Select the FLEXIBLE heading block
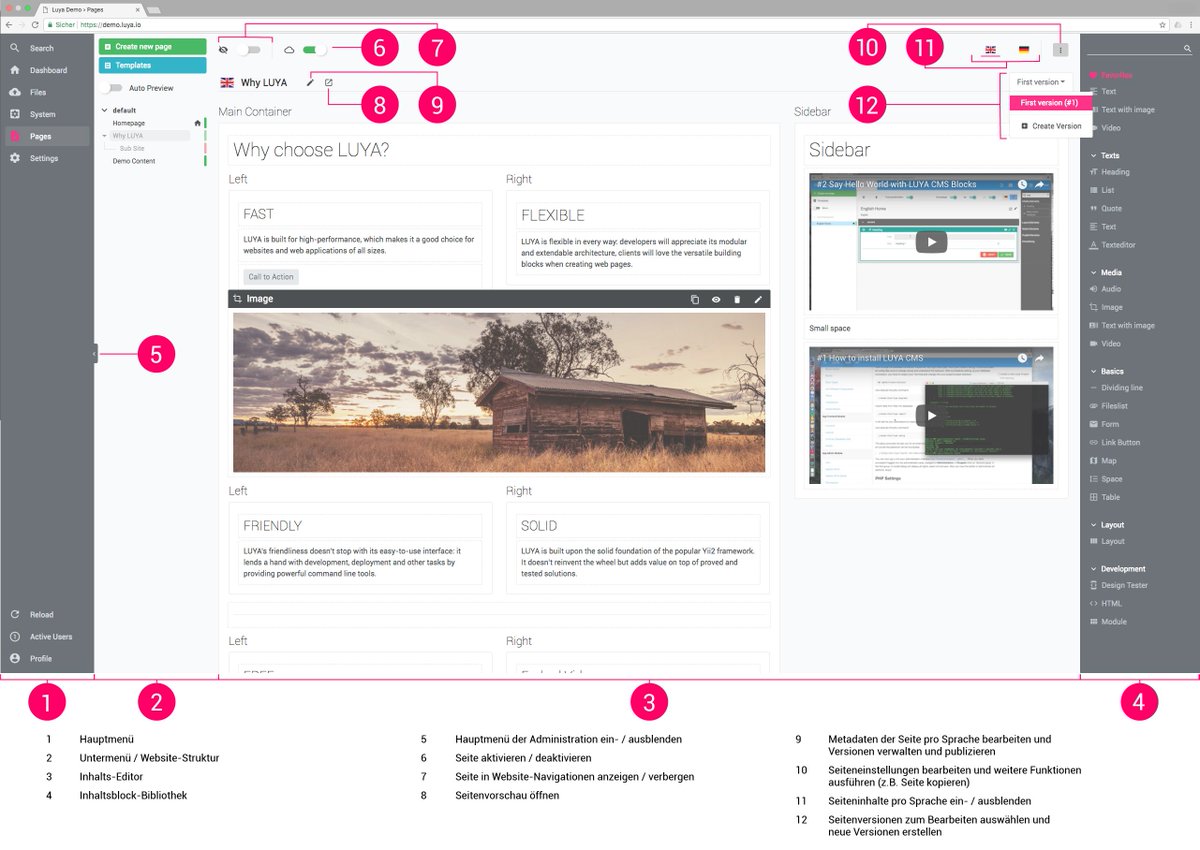The width and height of the screenshot is (1200, 850). [x=638, y=215]
